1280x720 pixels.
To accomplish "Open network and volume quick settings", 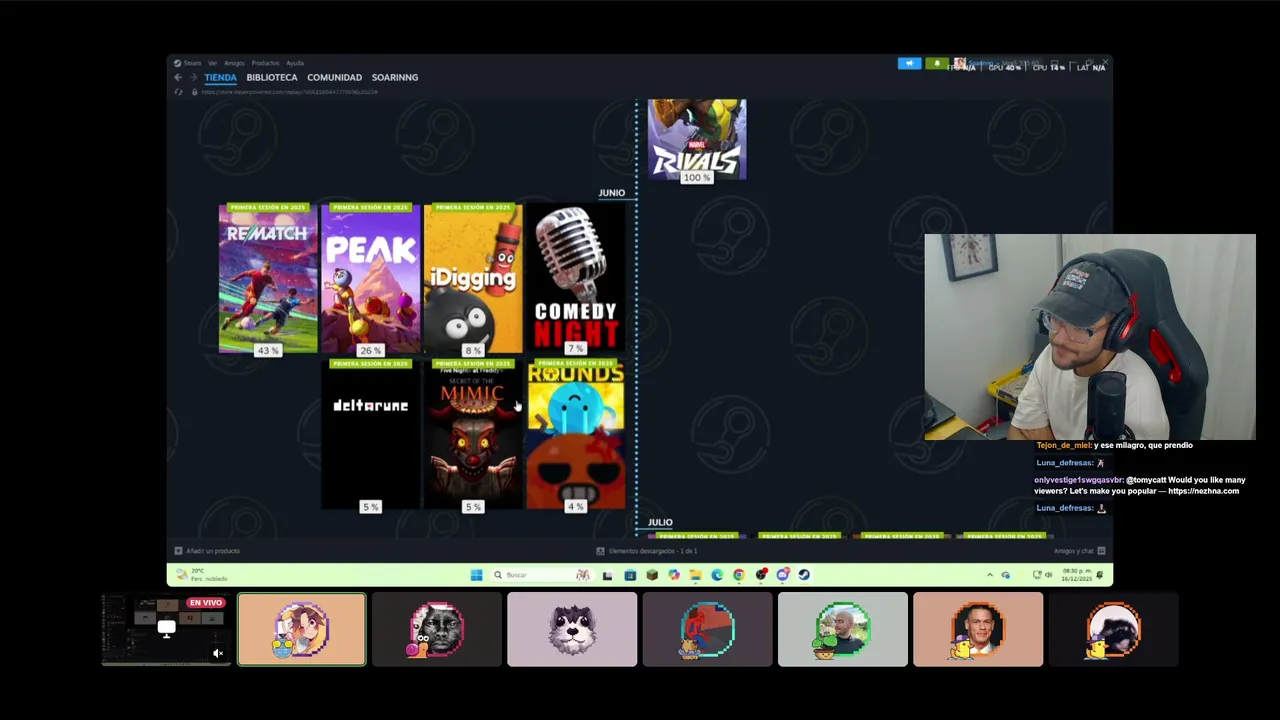I will 1043,575.
